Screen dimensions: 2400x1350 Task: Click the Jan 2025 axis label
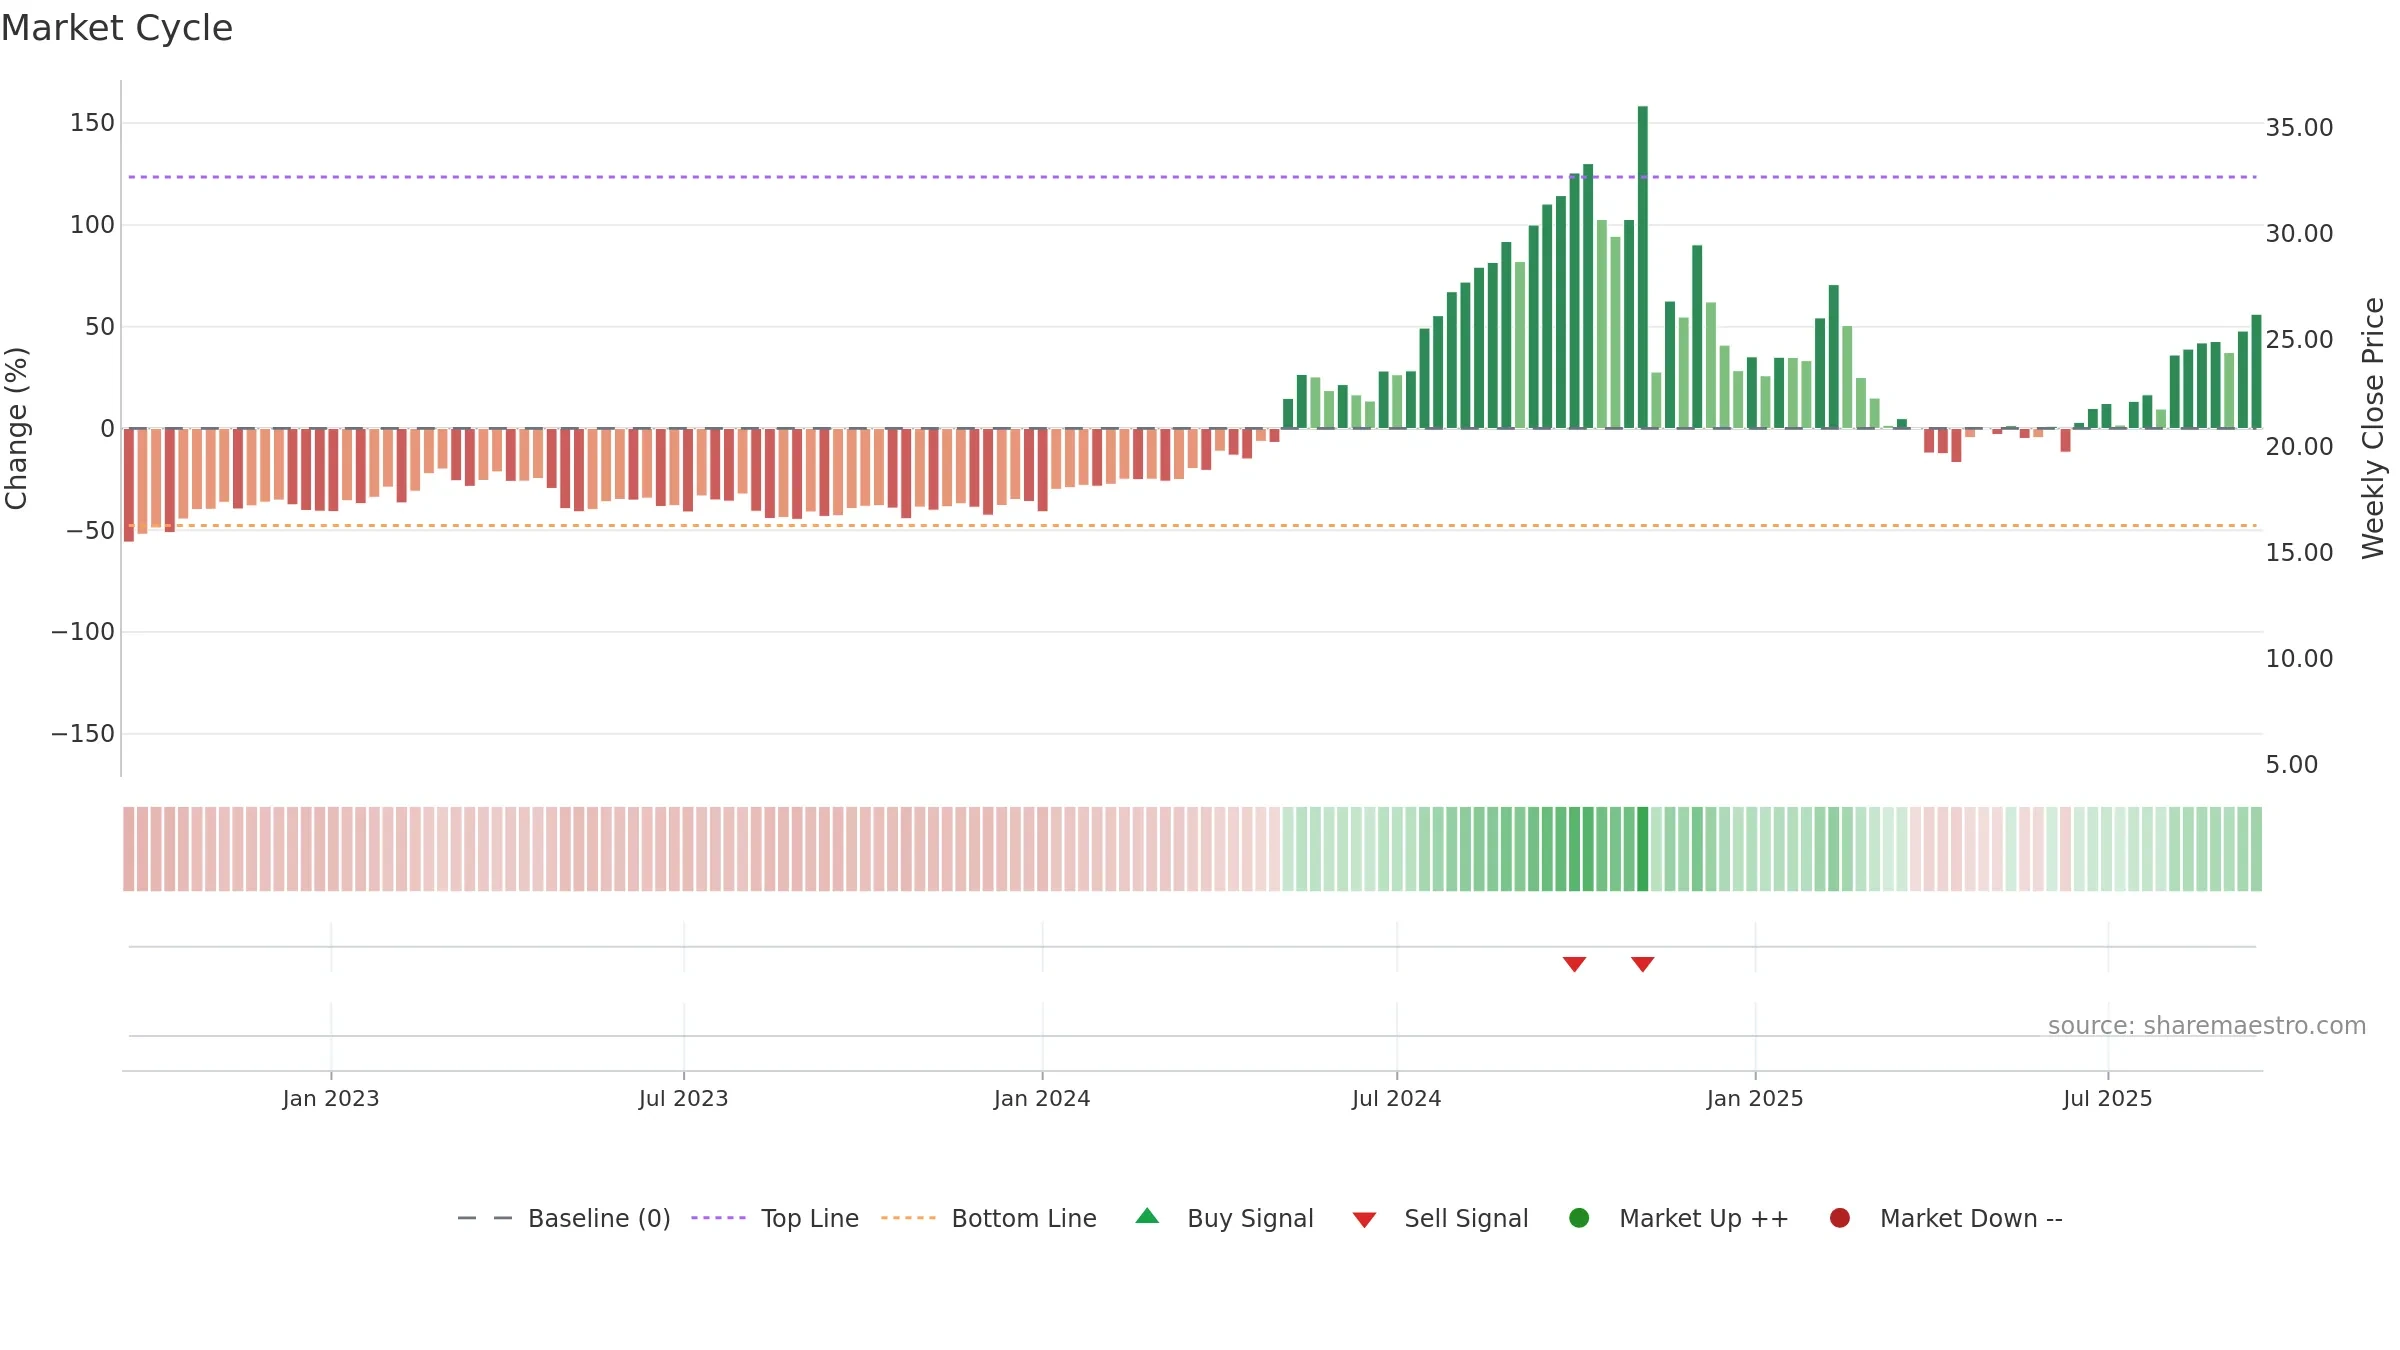1755,1099
